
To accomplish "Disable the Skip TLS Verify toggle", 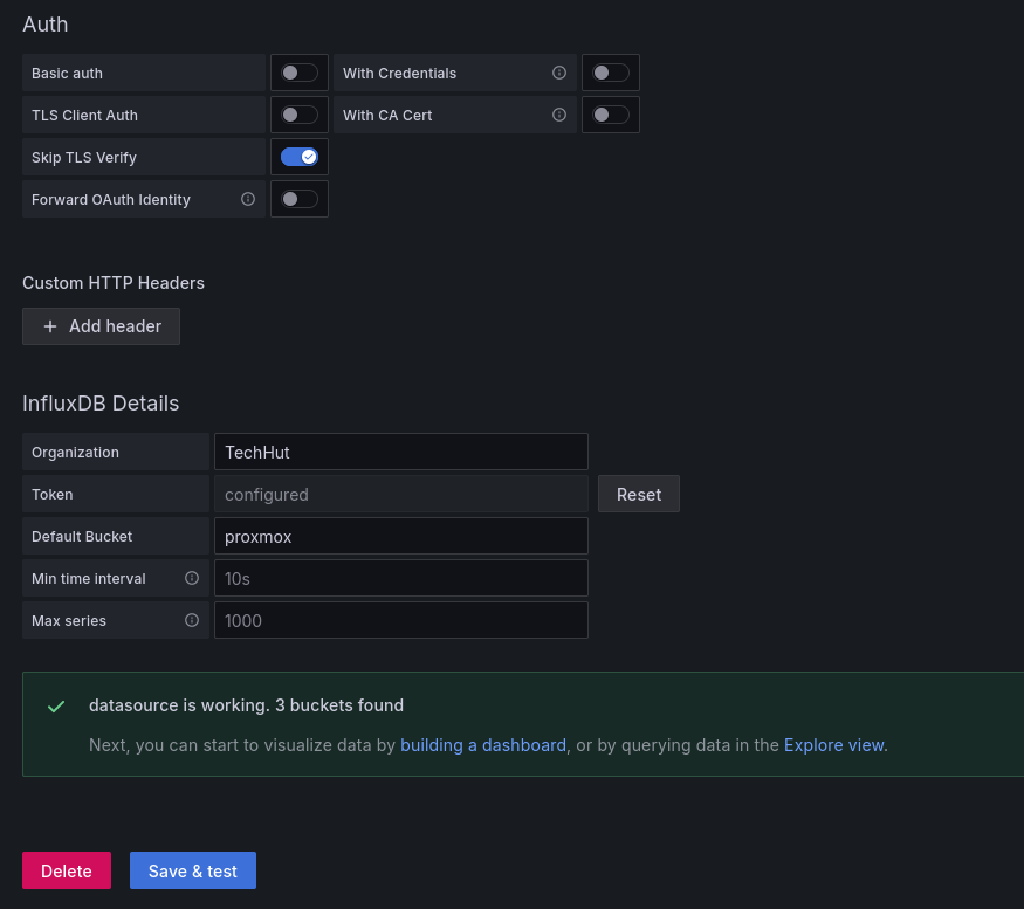I will click(x=299, y=156).
